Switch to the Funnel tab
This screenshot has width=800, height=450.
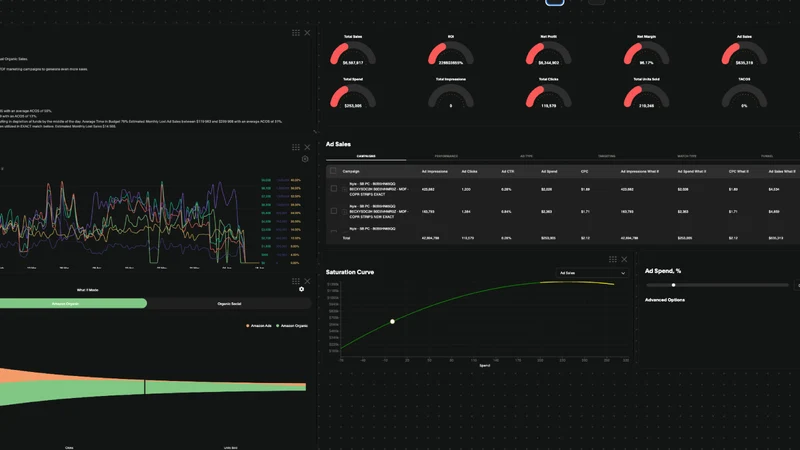click(767, 156)
